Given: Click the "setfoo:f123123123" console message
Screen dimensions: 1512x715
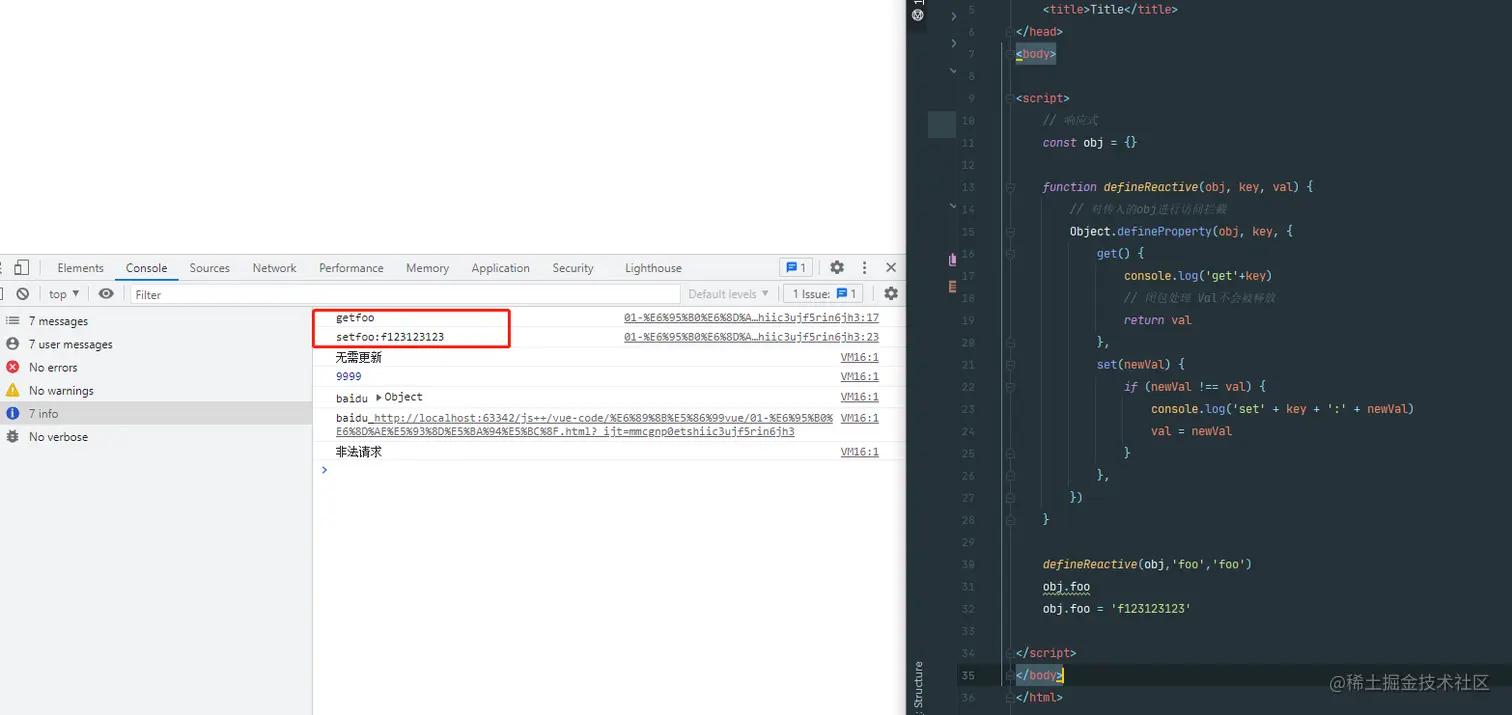Looking at the screenshot, I should coord(390,338).
